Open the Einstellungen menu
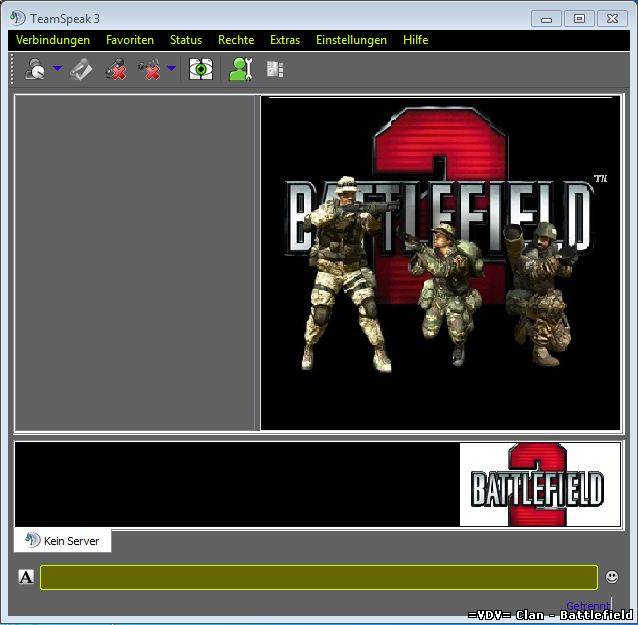Screen dimensions: 638x625 click(x=352, y=40)
